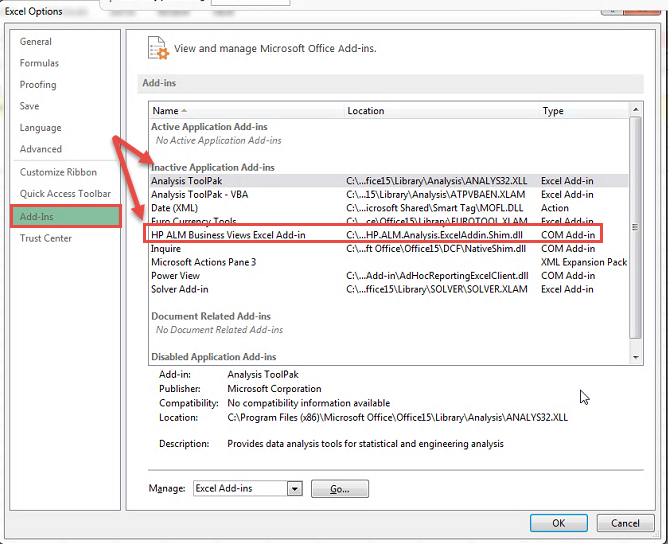668x544 pixels.
Task: Open Language settings category
Action: click(40, 128)
